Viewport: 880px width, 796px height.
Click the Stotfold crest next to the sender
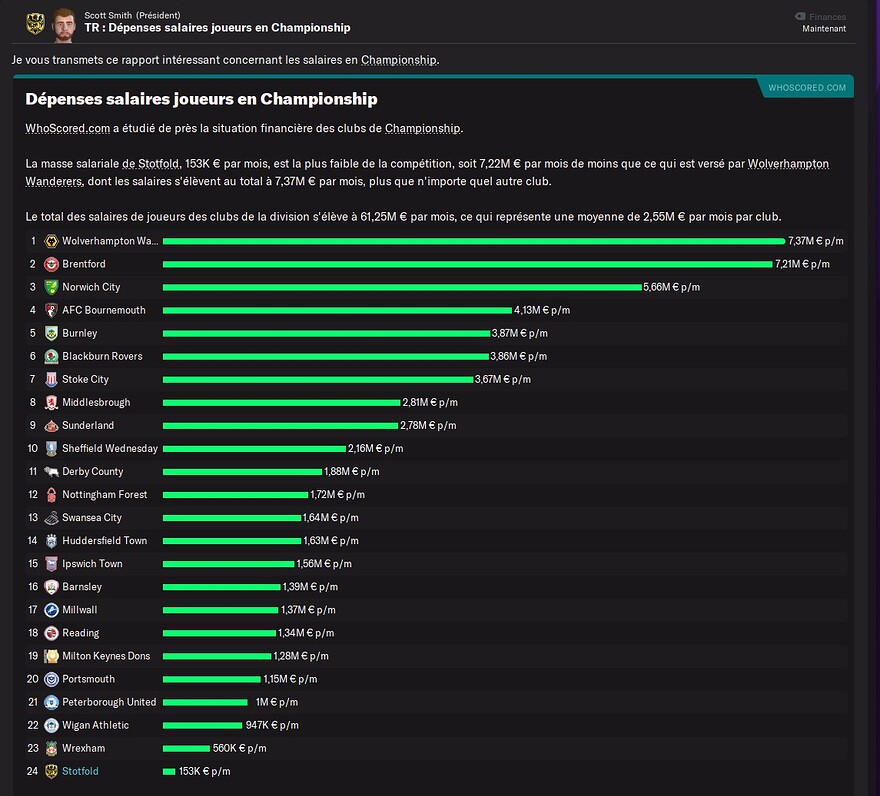pos(35,24)
